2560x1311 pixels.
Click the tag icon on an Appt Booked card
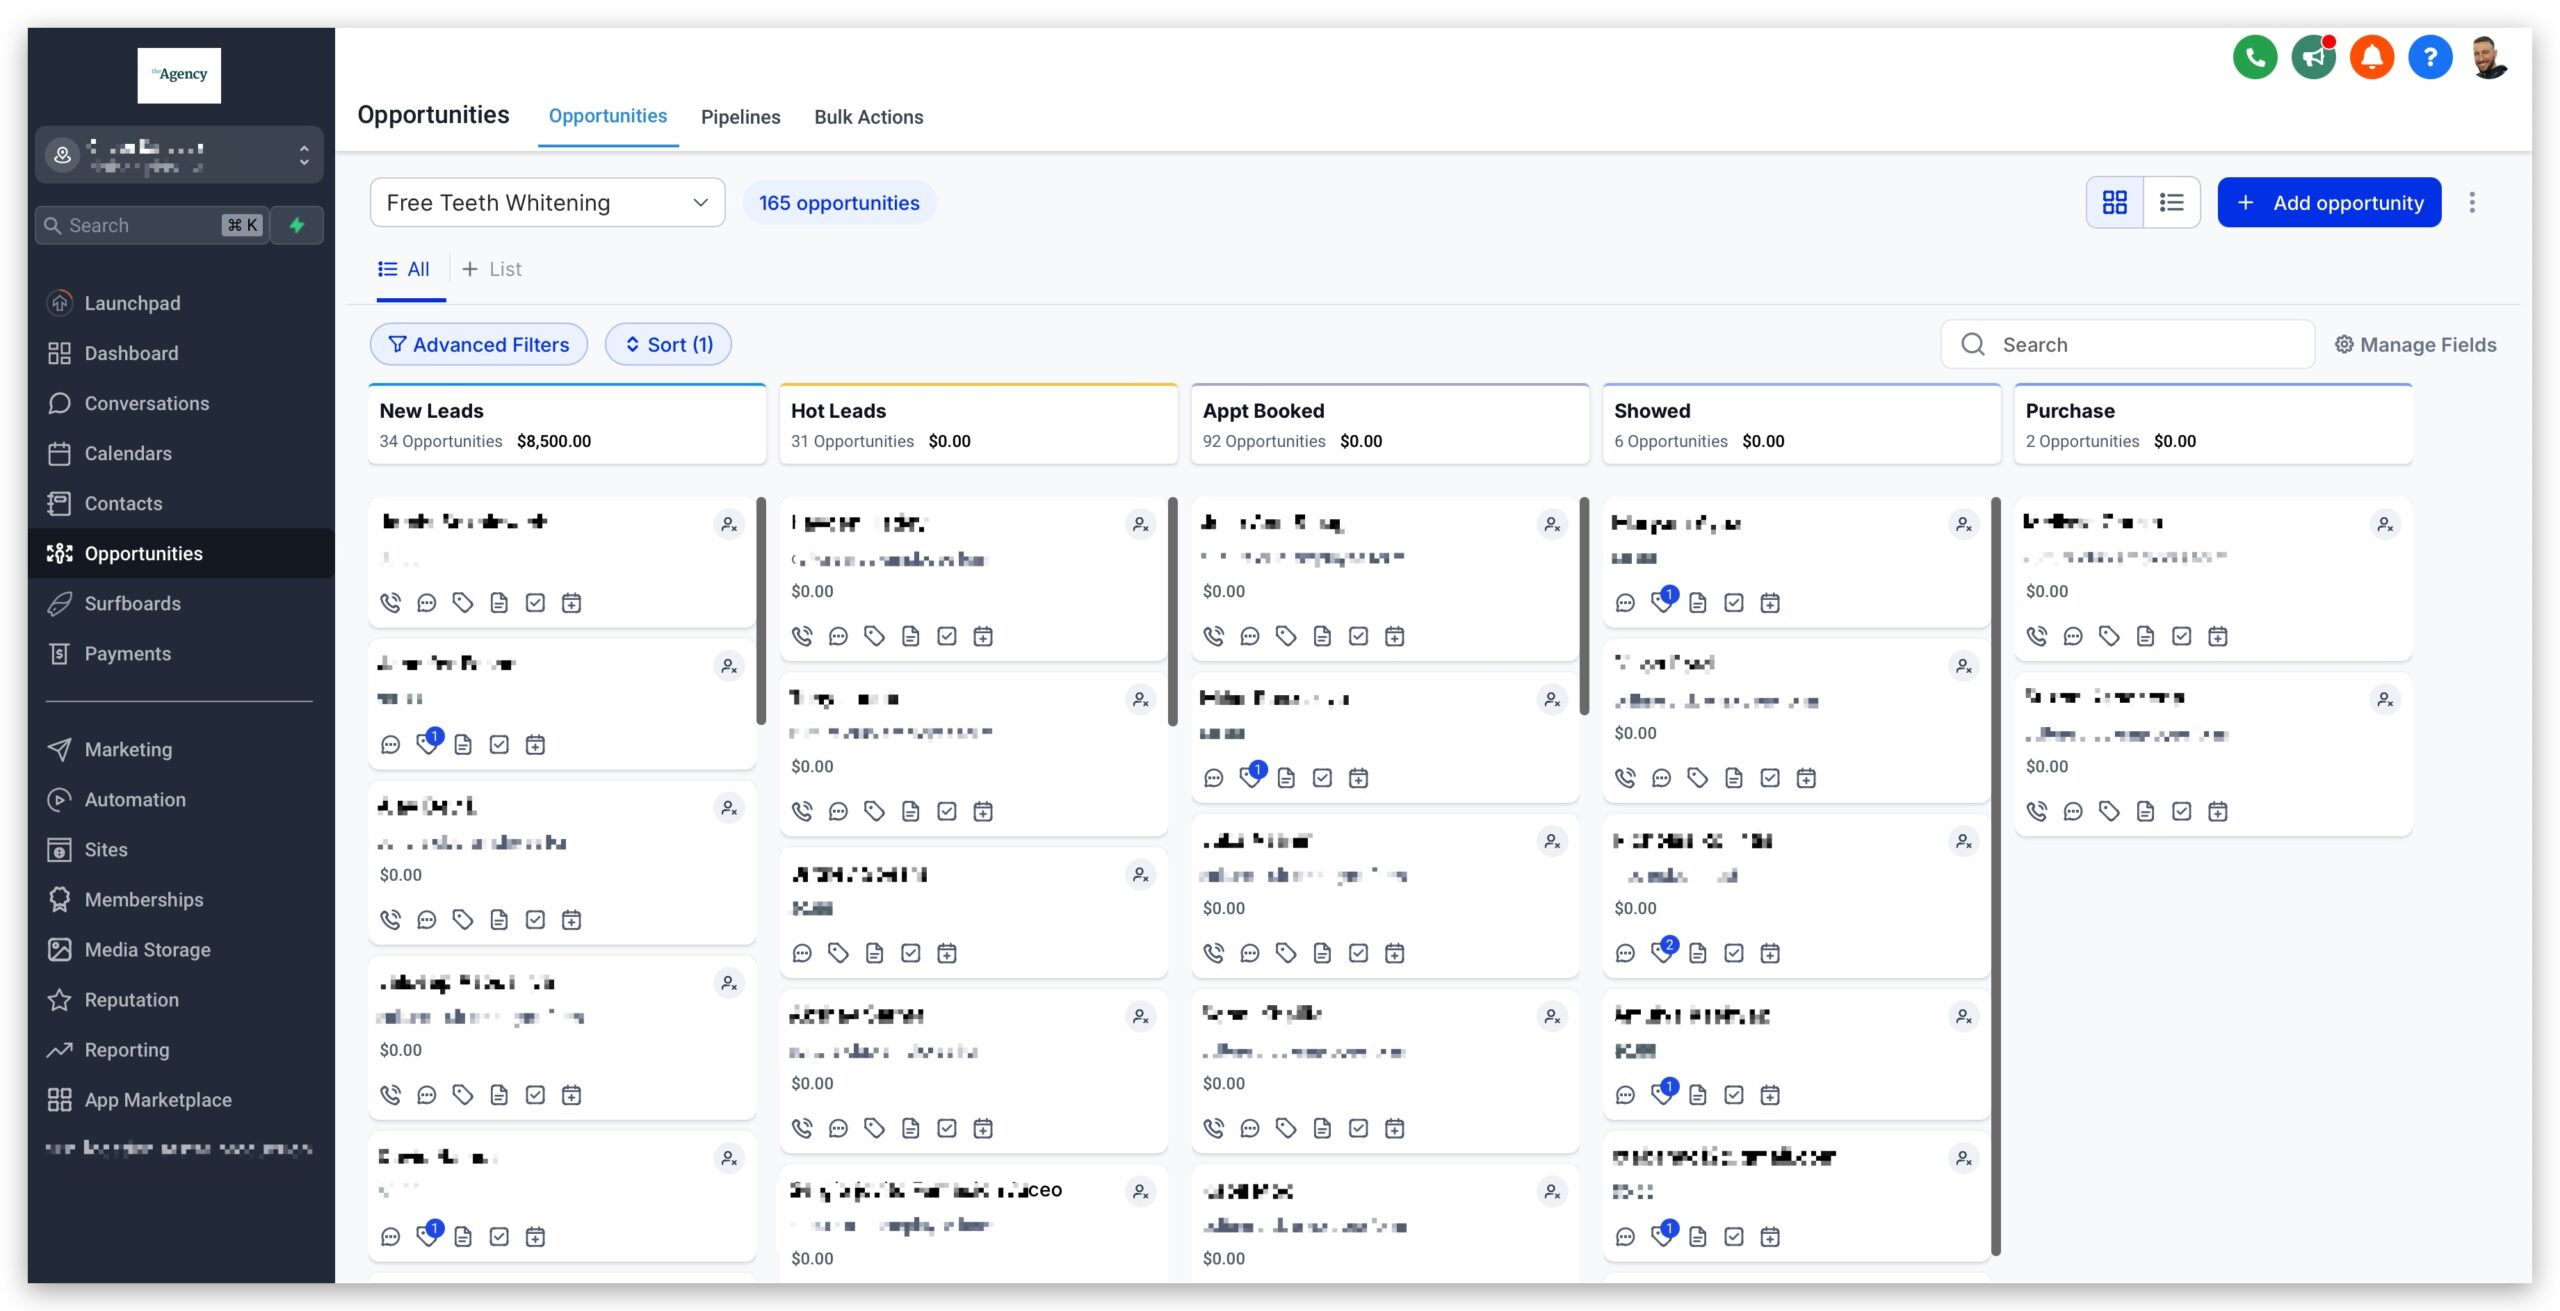pyautogui.click(x=1287, y=636)
